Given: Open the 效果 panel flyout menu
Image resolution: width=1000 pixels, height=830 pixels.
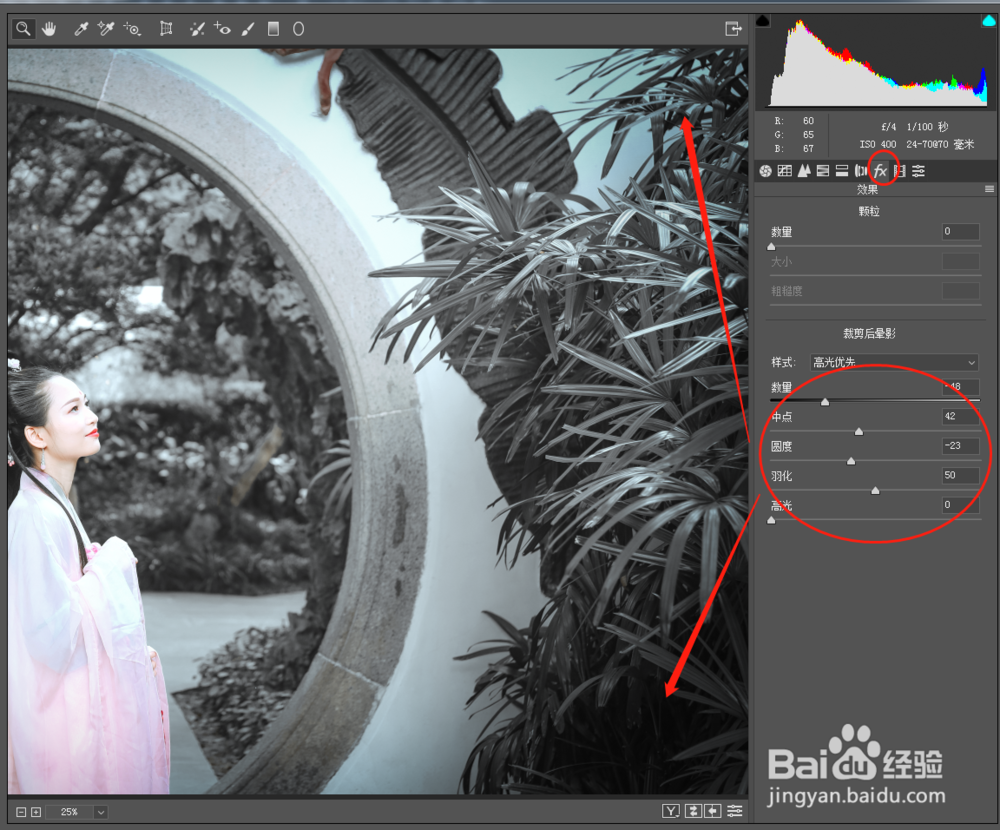Looking at the screenshot, I should 989,189.
